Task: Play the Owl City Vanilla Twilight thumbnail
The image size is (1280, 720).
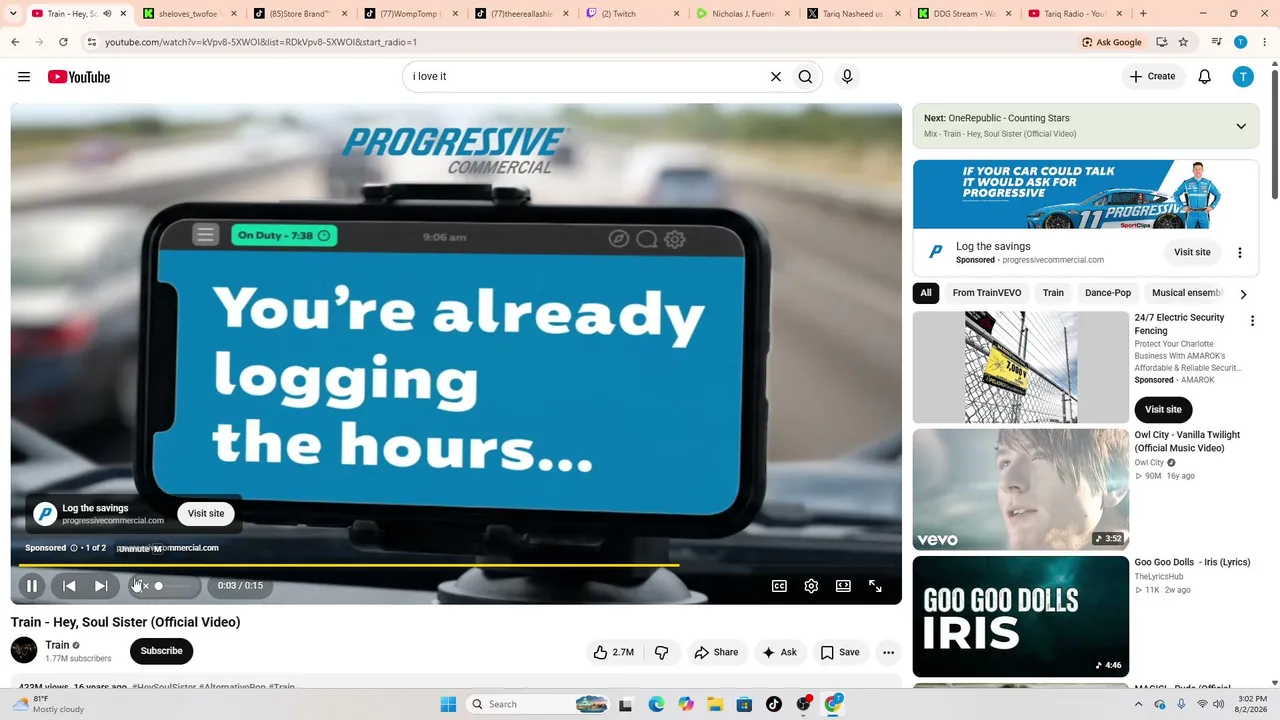Action: tap(1021, 490)
